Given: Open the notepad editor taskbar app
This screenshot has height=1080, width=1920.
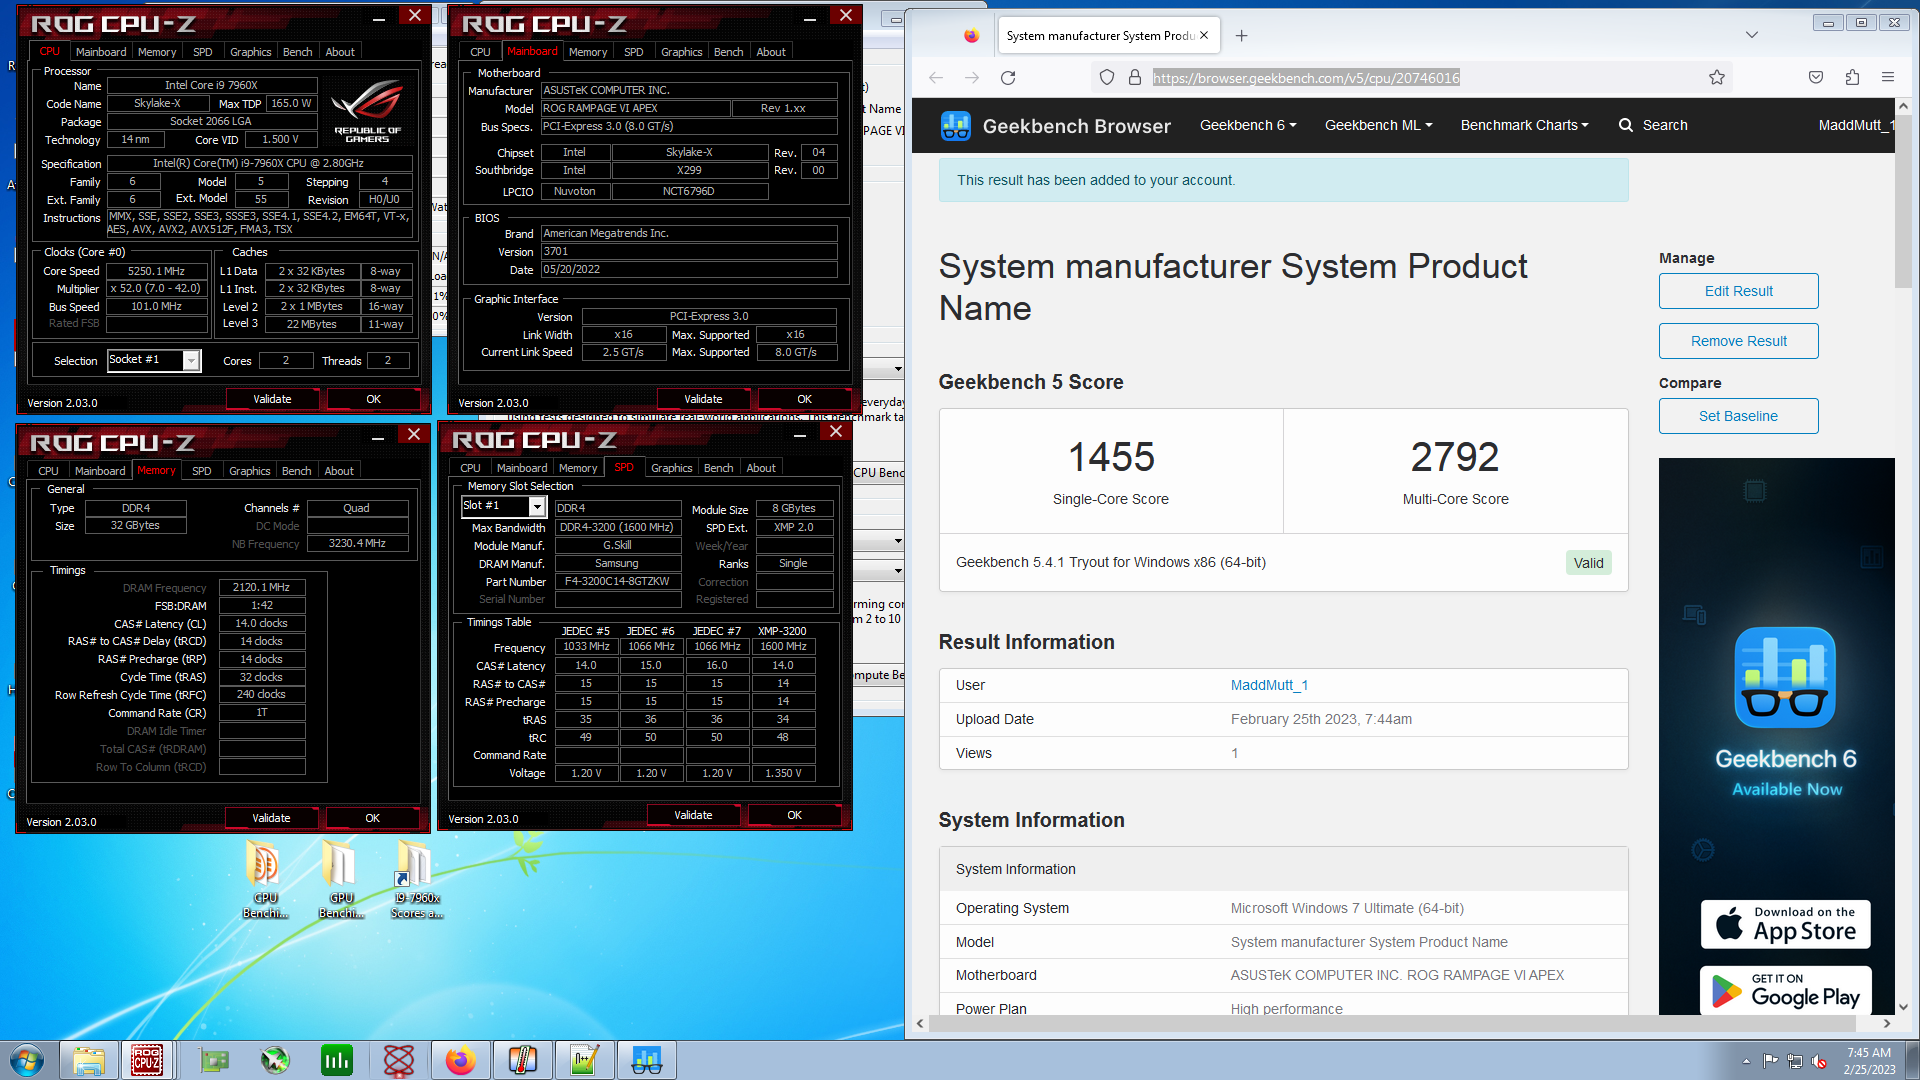Looking at the screenshot, I should pyautogui.click(x=584, y=1060).
